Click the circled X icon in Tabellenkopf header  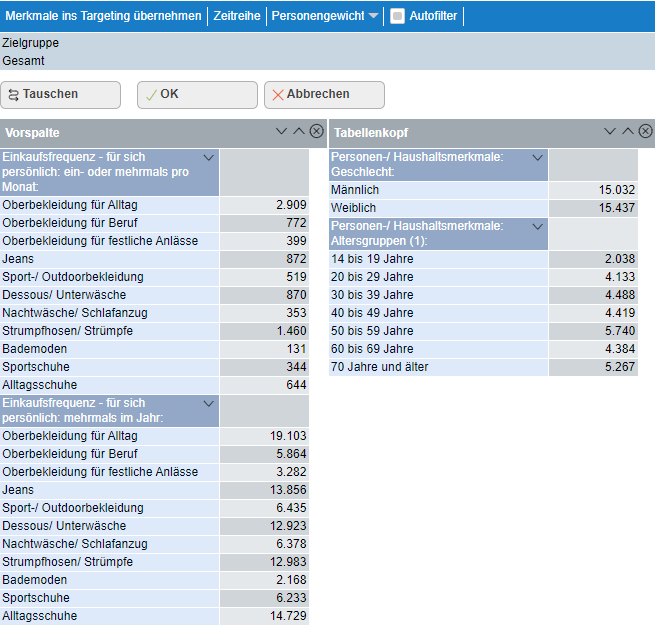(x=645, y=132)
